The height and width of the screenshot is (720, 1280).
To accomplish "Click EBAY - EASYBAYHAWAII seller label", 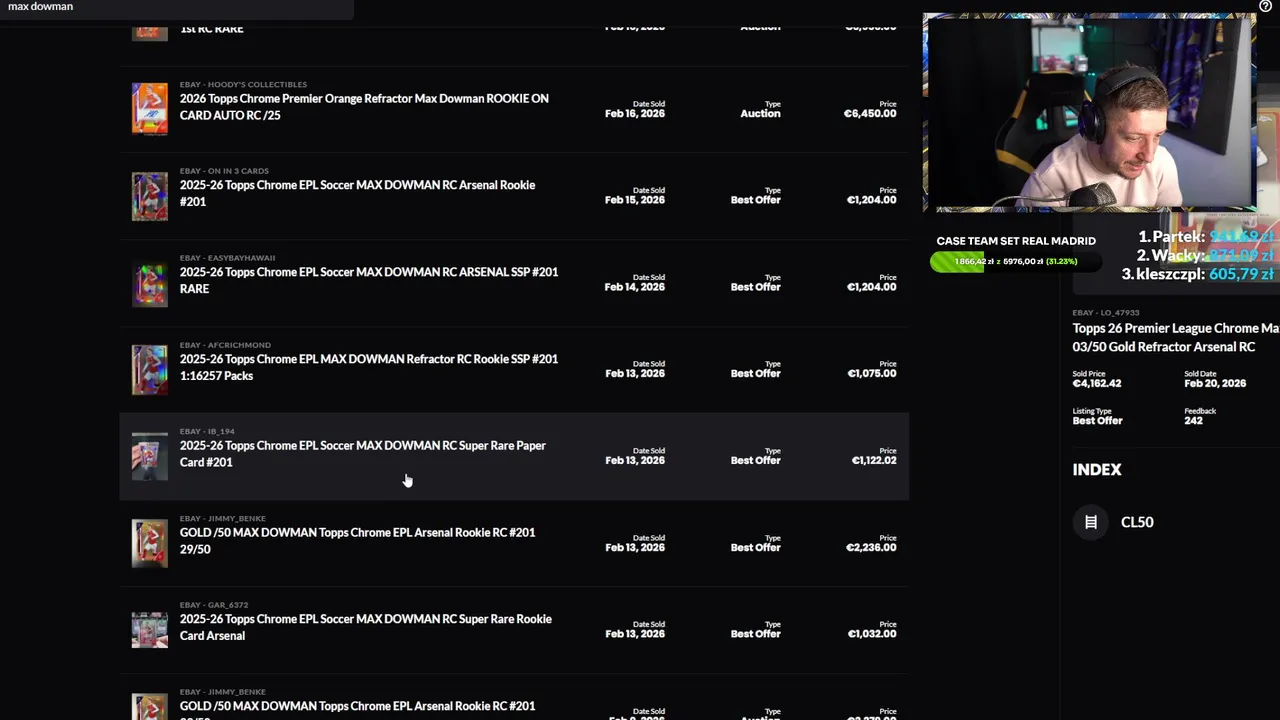I will (x=227, y=258).
